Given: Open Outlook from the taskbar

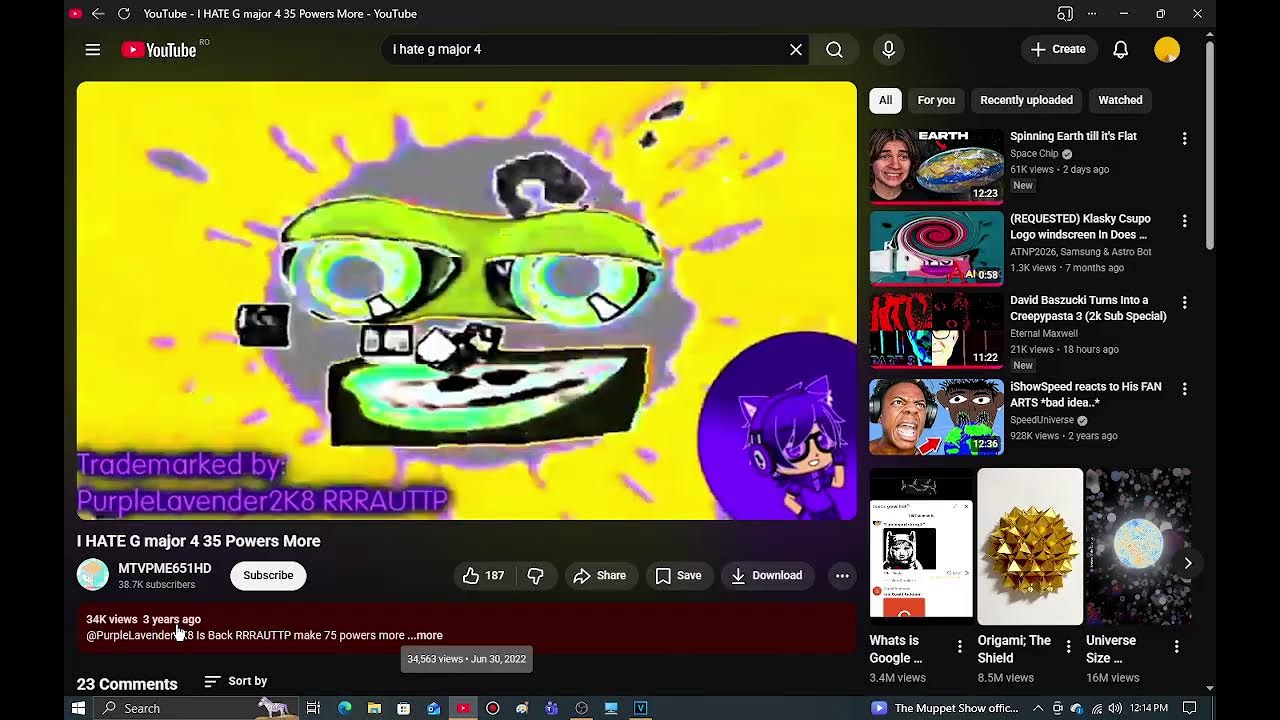Looking at the screenshot, I should (x=433, y=708).
